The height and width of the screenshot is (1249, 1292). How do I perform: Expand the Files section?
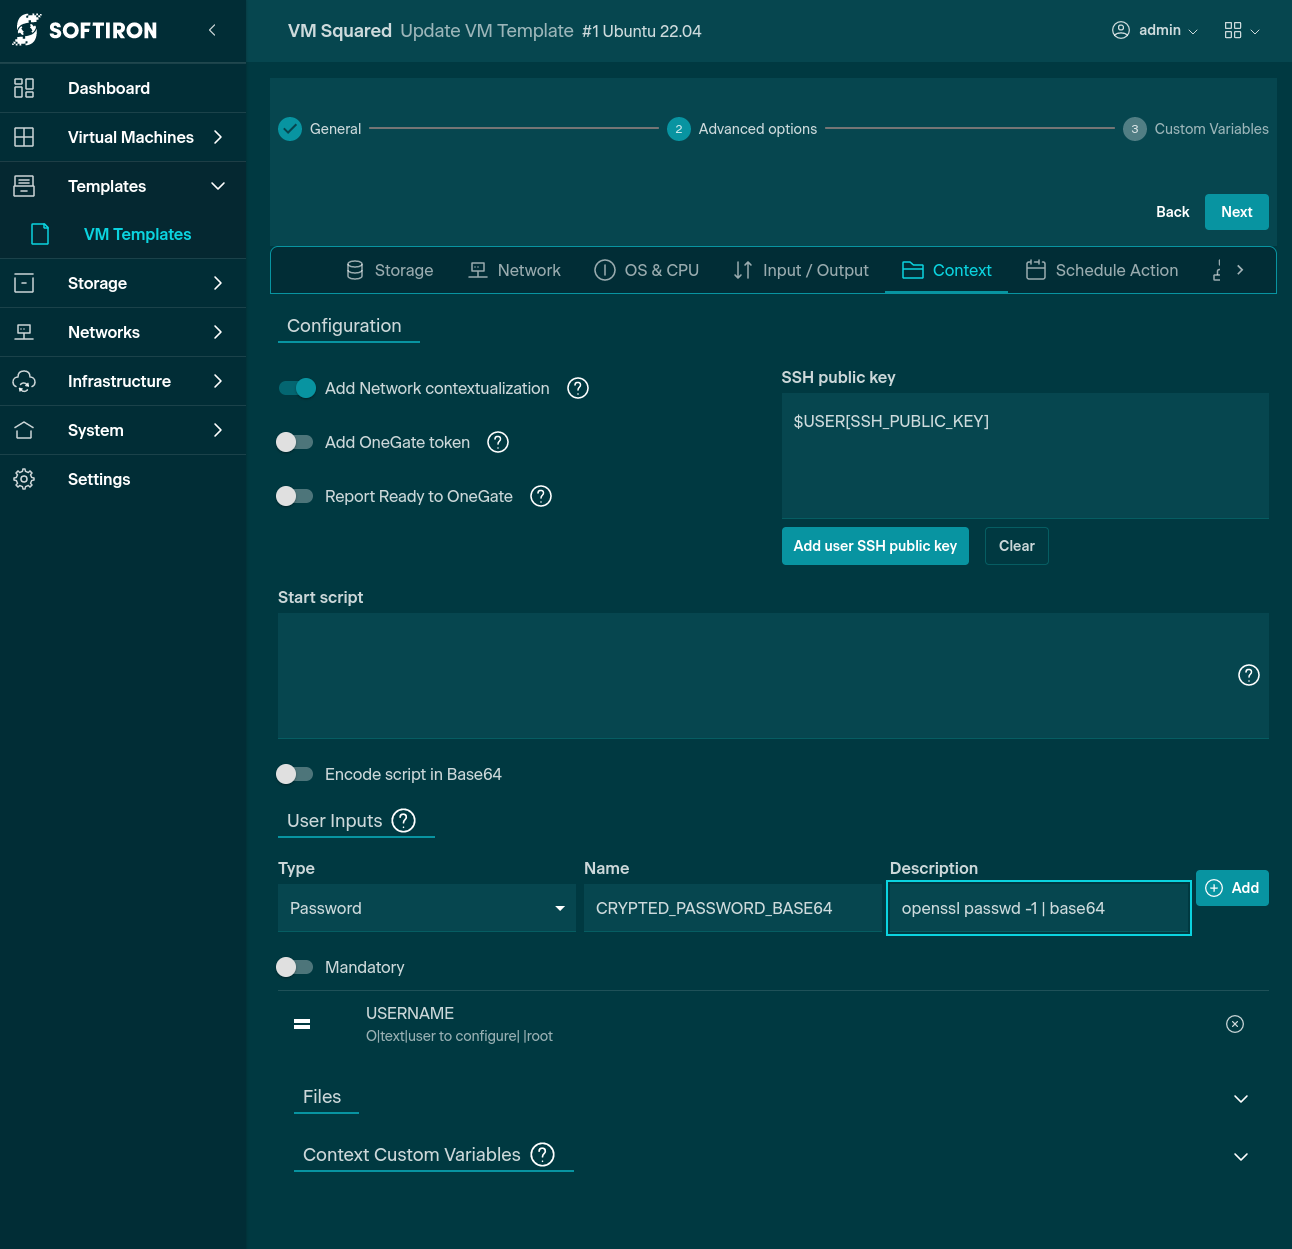pos(1240,1098)
